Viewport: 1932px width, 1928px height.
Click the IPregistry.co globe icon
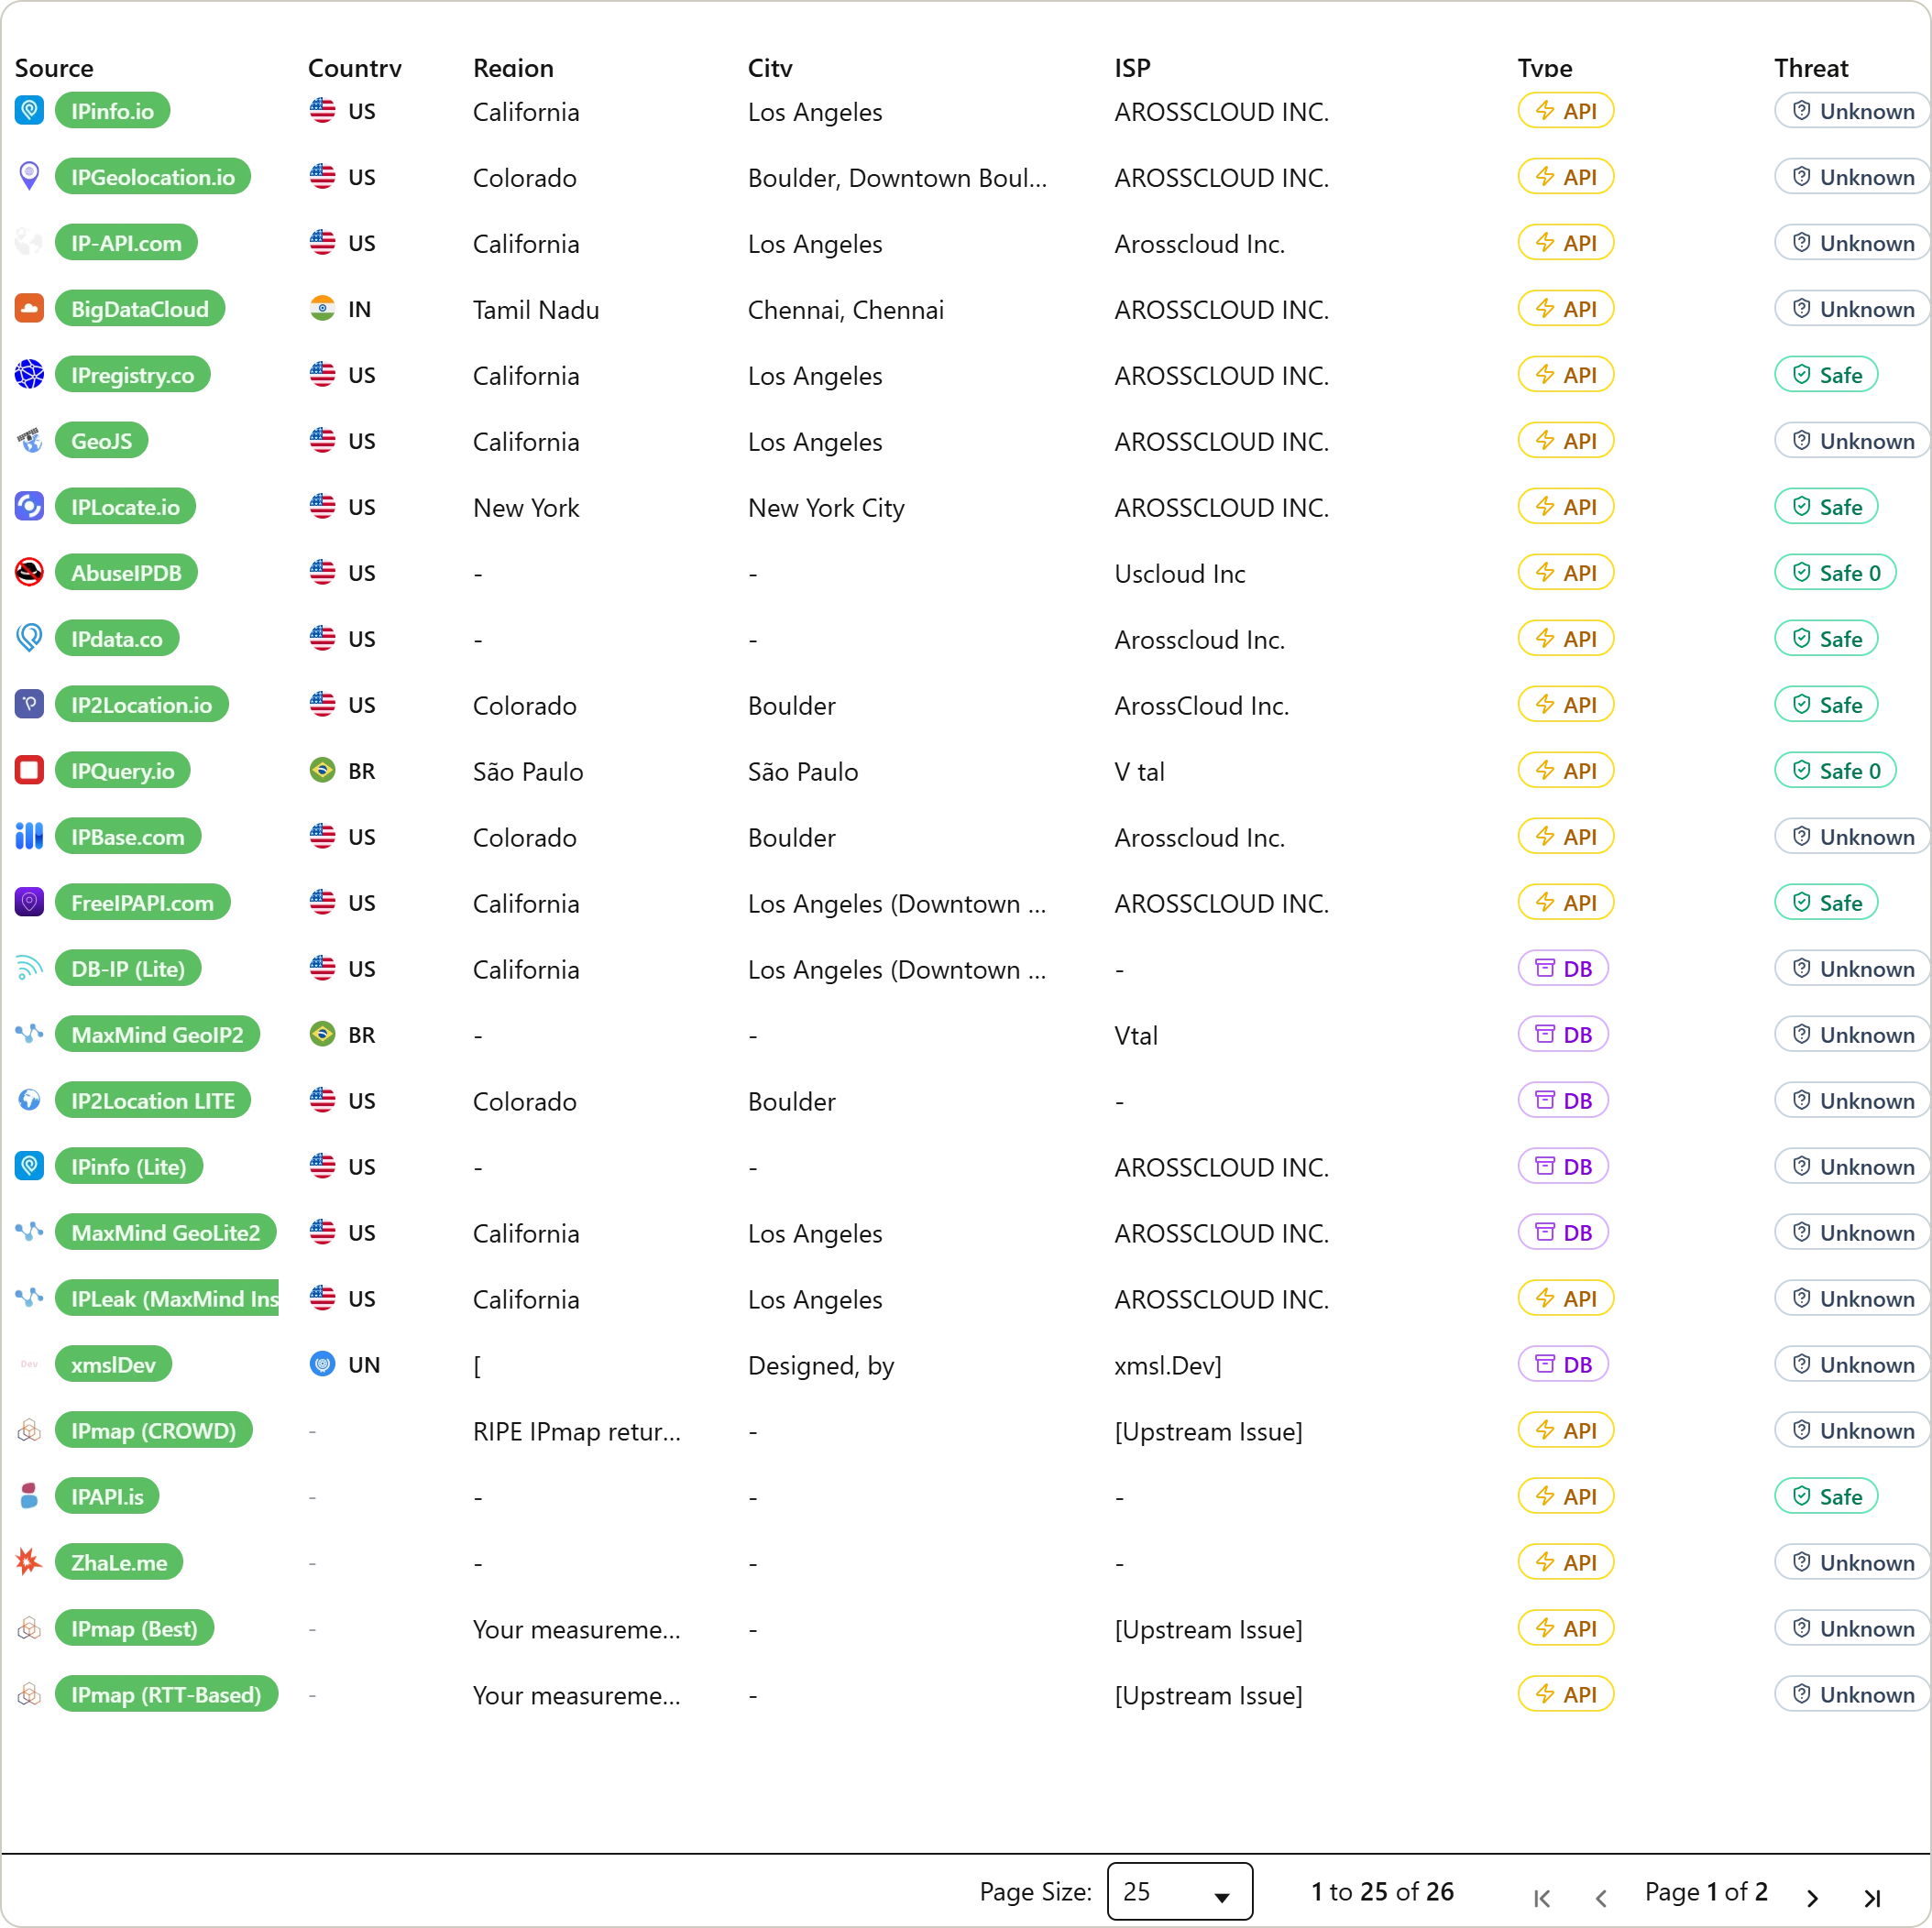pyautogui.click(x=29, y=375)
